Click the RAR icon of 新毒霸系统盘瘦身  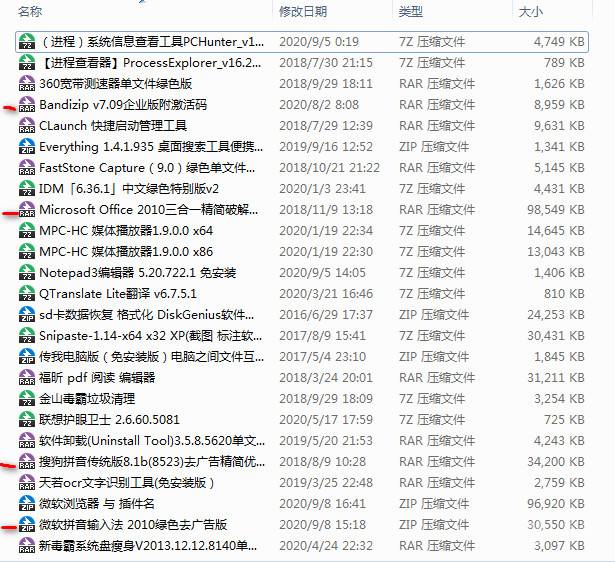(27, 546)
